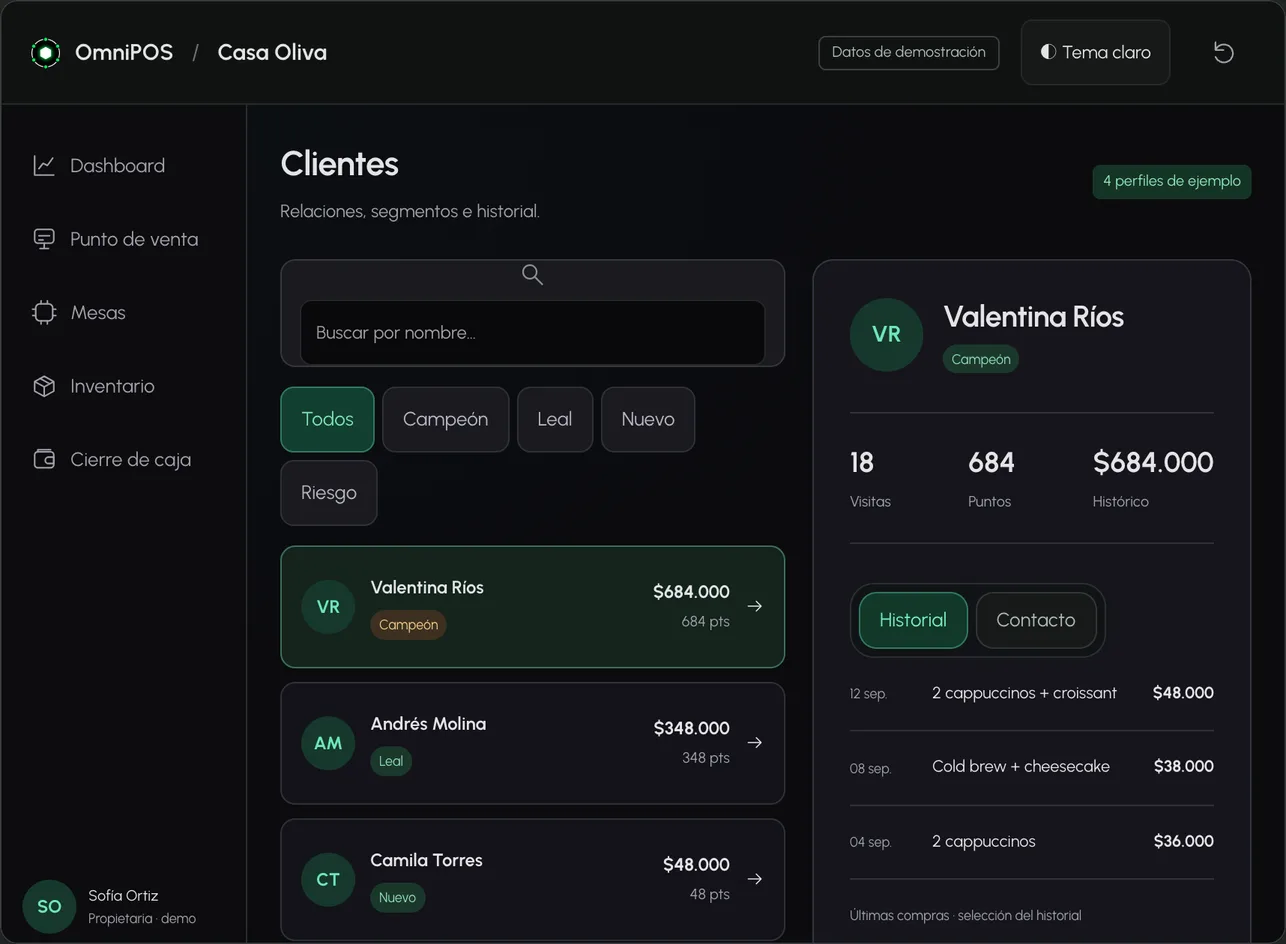This screenshot has width=1286, height=944.
Task: Click the 4 perfiles de ejemplo badge
Action: click(x=1171, y=181)
